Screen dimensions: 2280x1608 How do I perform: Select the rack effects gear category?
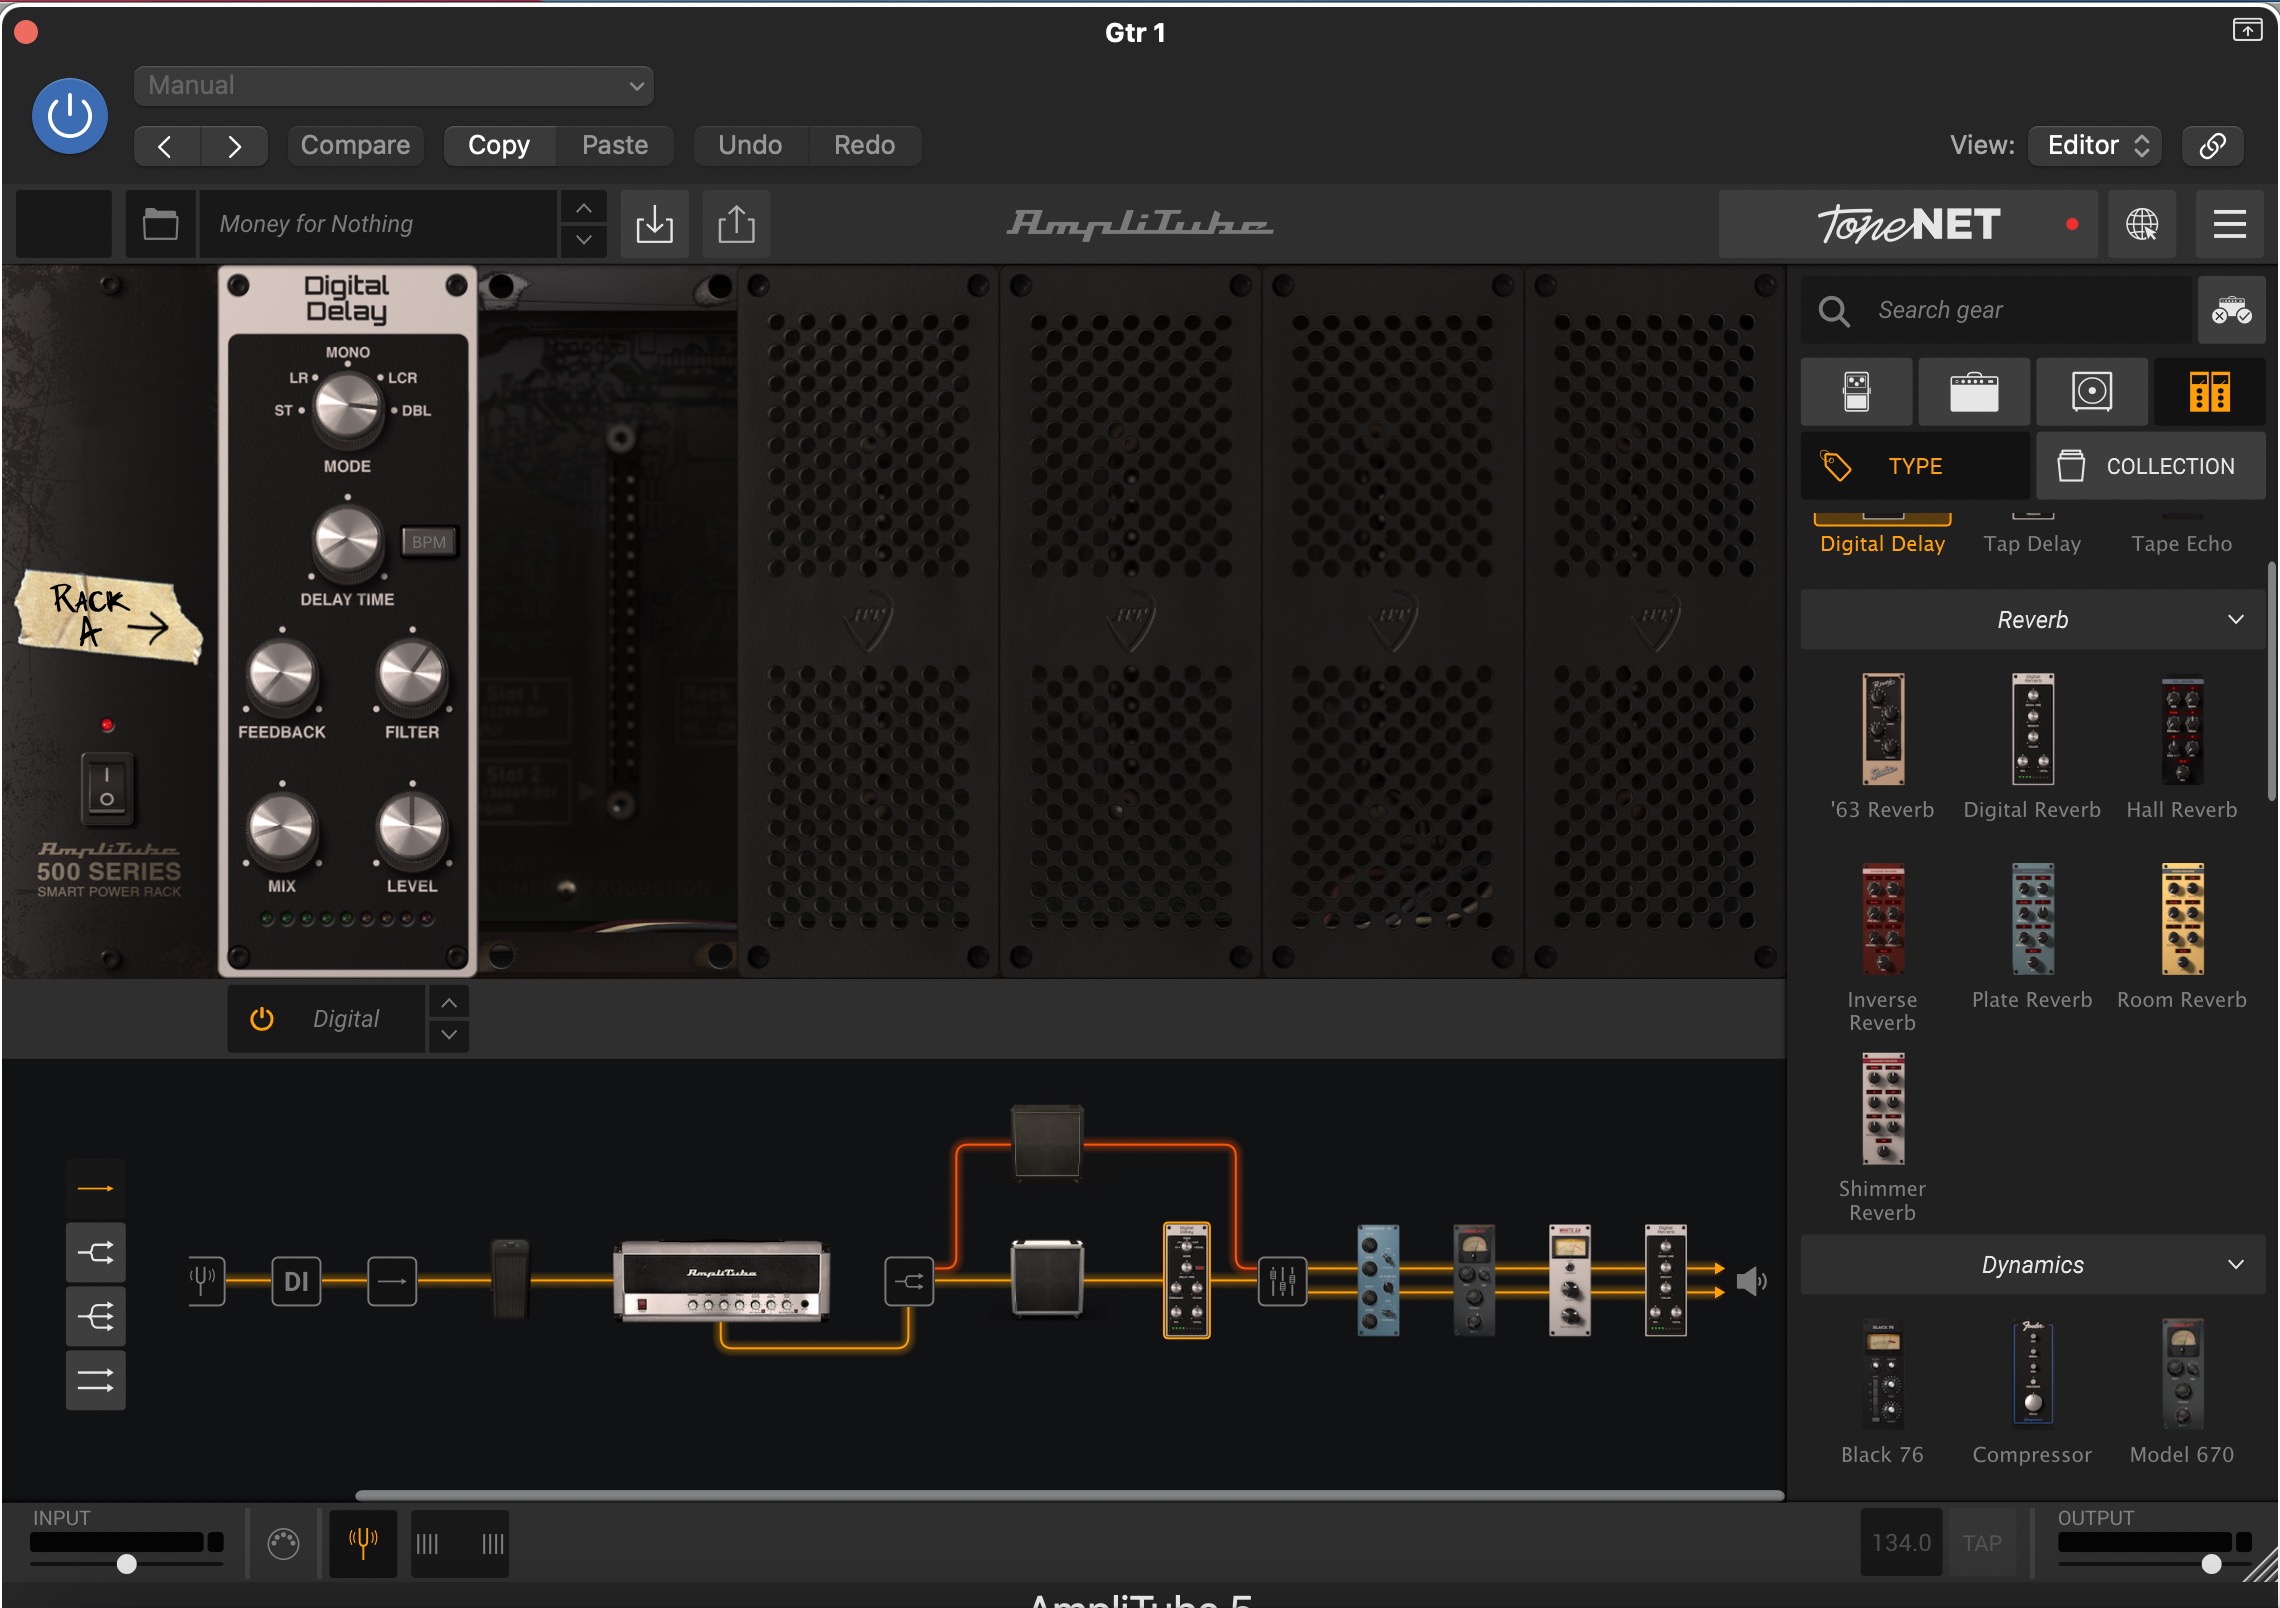tap(2210, 392)
